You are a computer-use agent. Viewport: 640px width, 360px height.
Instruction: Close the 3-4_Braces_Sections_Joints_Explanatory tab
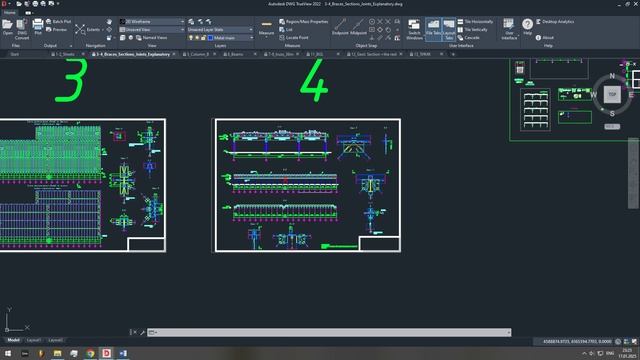[x=174, y=54]
